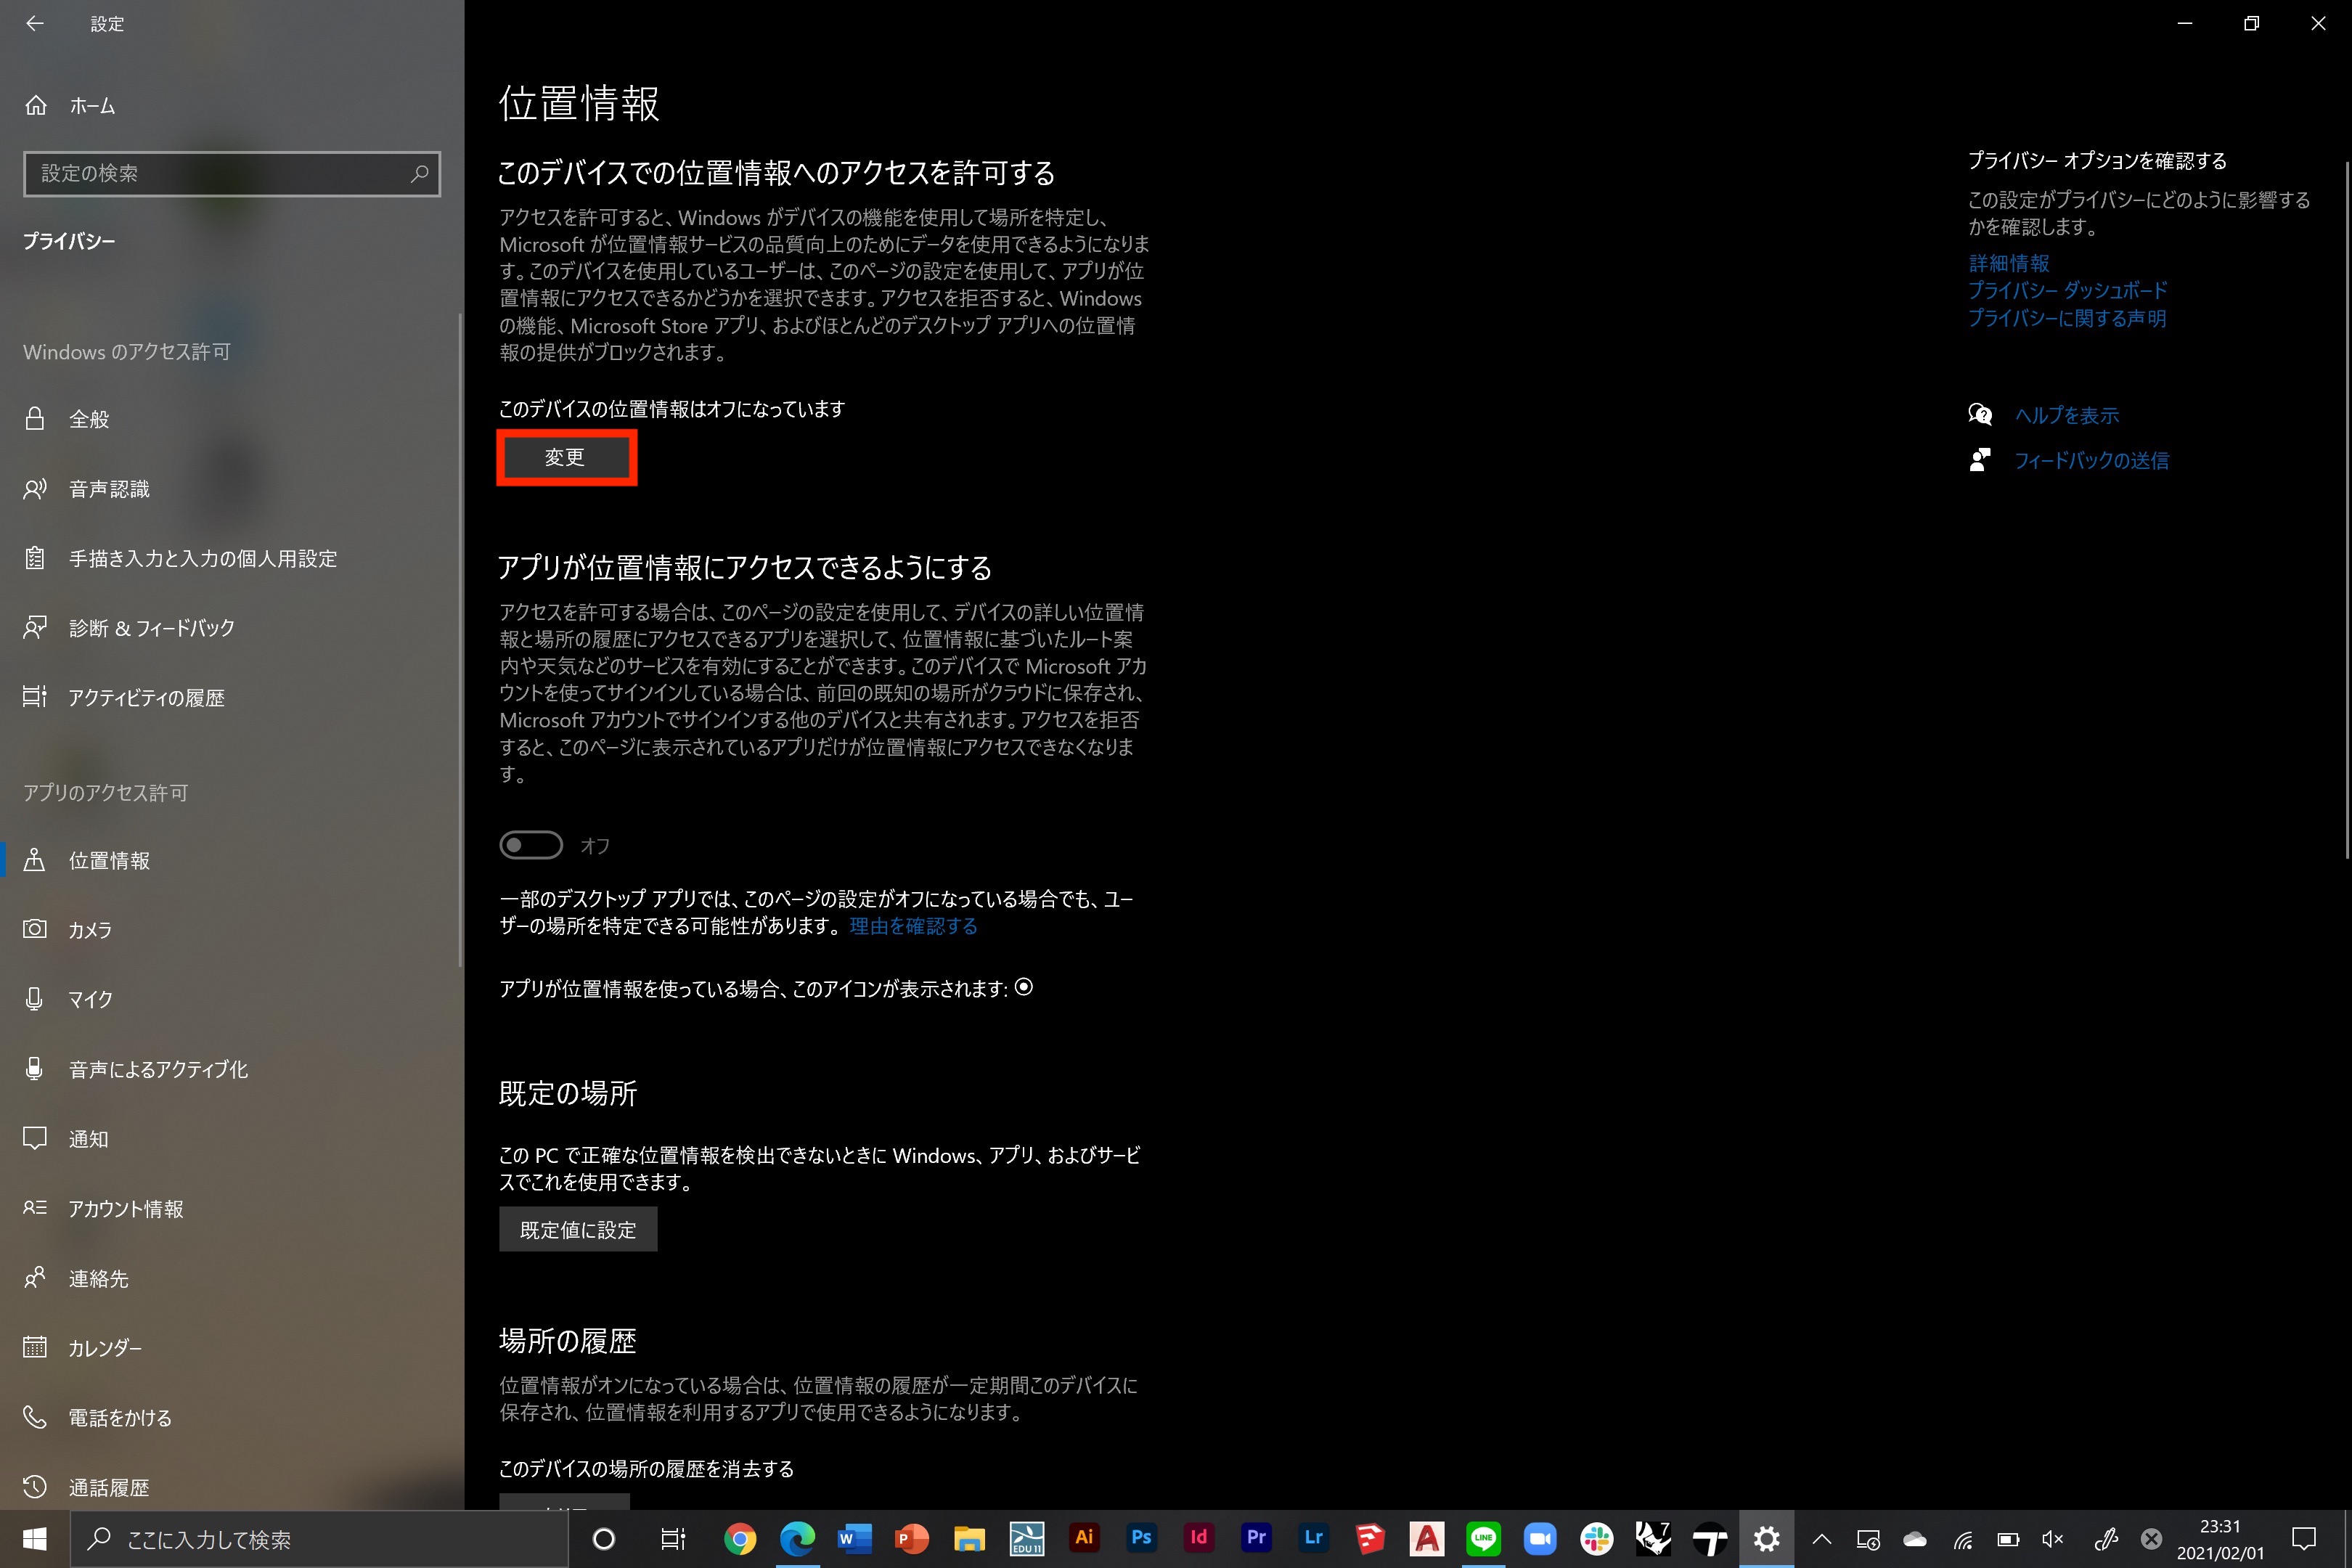Select アカウント情報 in the sidebar
The image size is (2352, 1568).
pos(126,1209)
